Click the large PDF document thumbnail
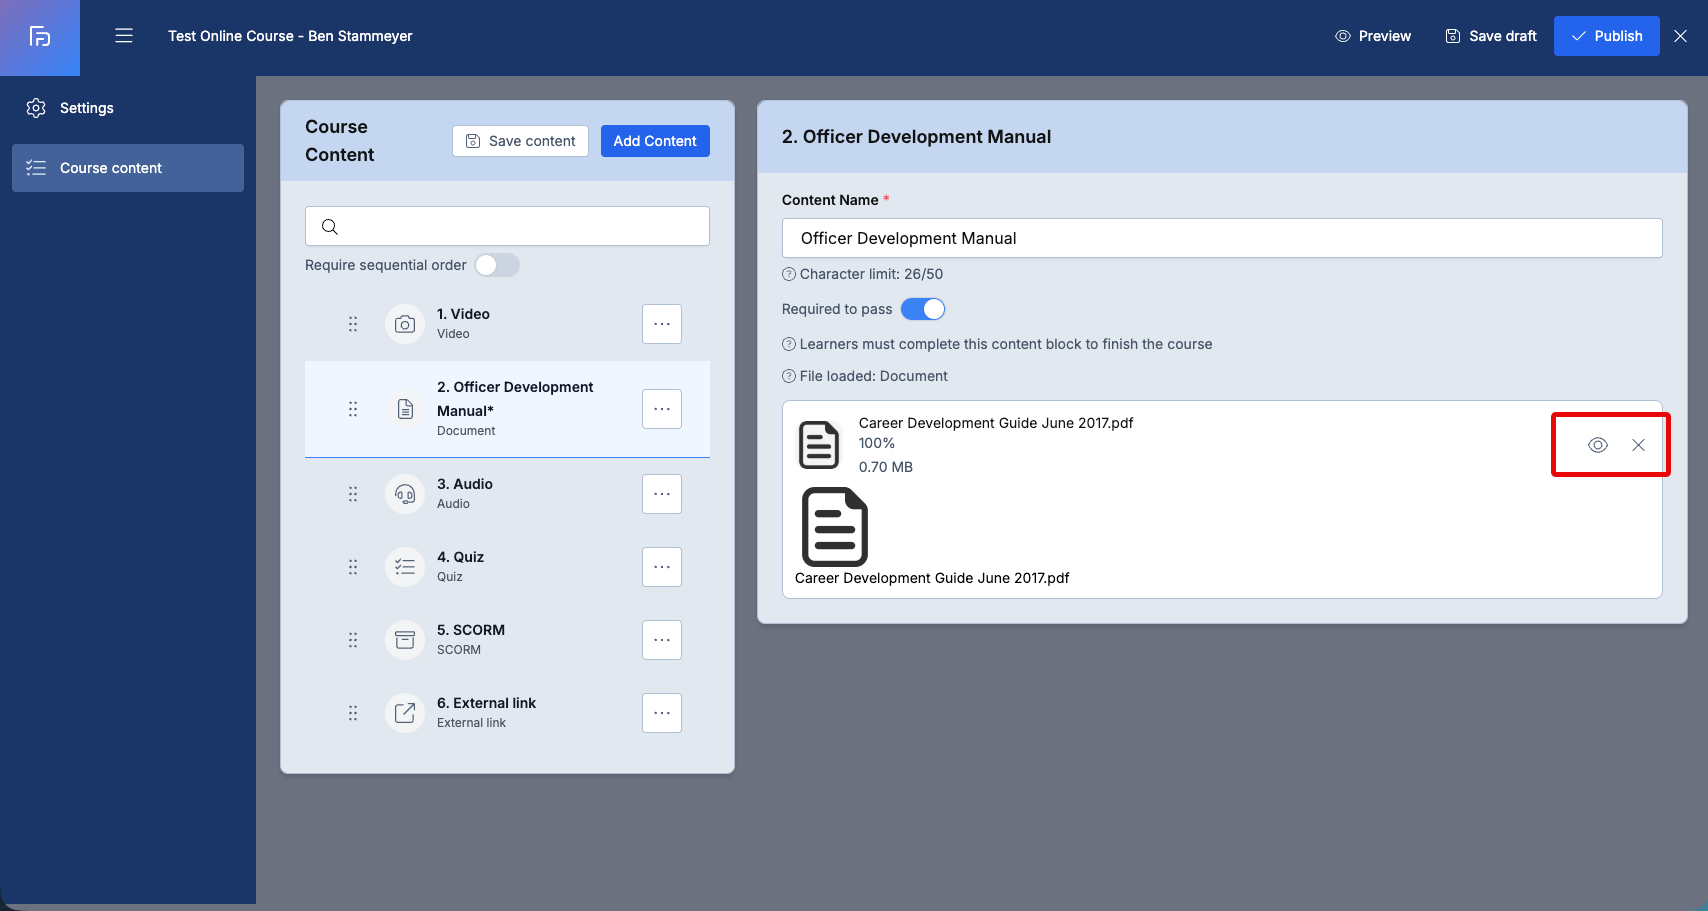 pos(835,527)
